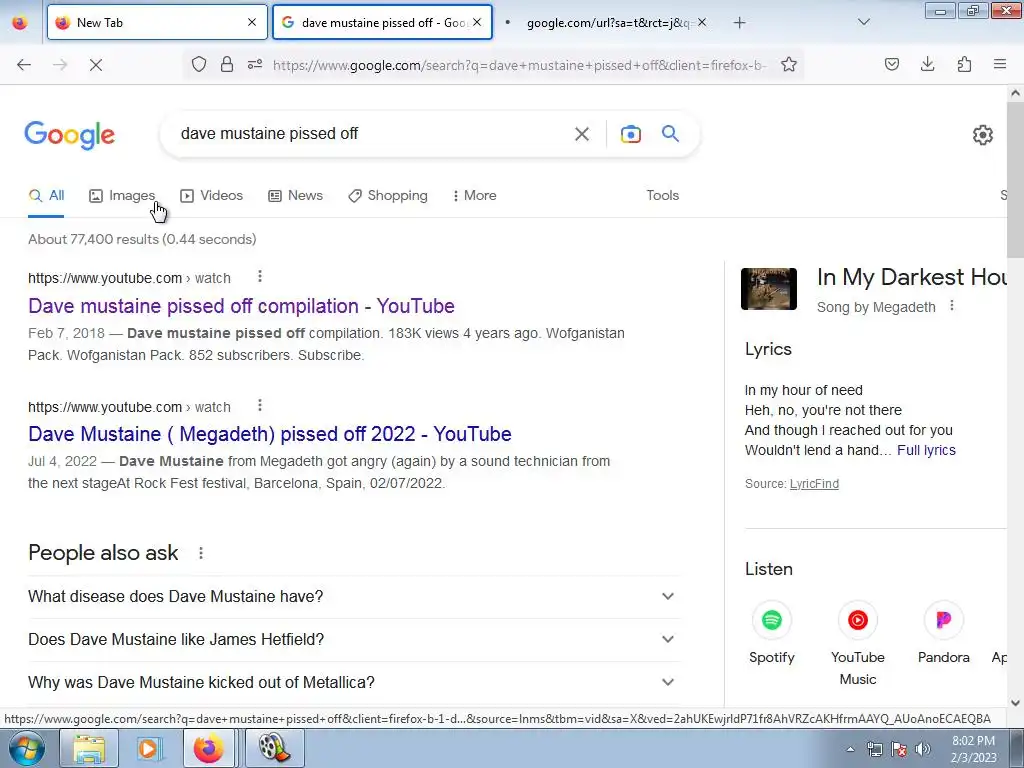Viewport: 1024px width, 768px height.
Task: Open the Firefox hamburger application menu
Action: click(1000, 64)
